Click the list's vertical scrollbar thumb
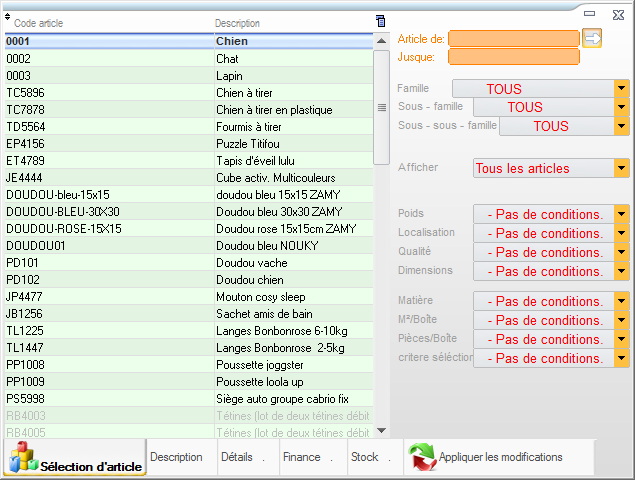Image resolution: width=635 pixels, height=480 pixels. (381, 107)
